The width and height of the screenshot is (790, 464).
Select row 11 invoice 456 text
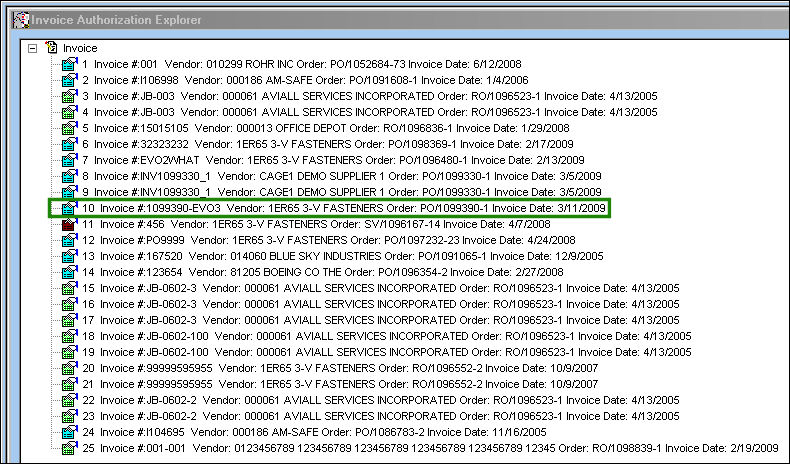coord(316,224)
